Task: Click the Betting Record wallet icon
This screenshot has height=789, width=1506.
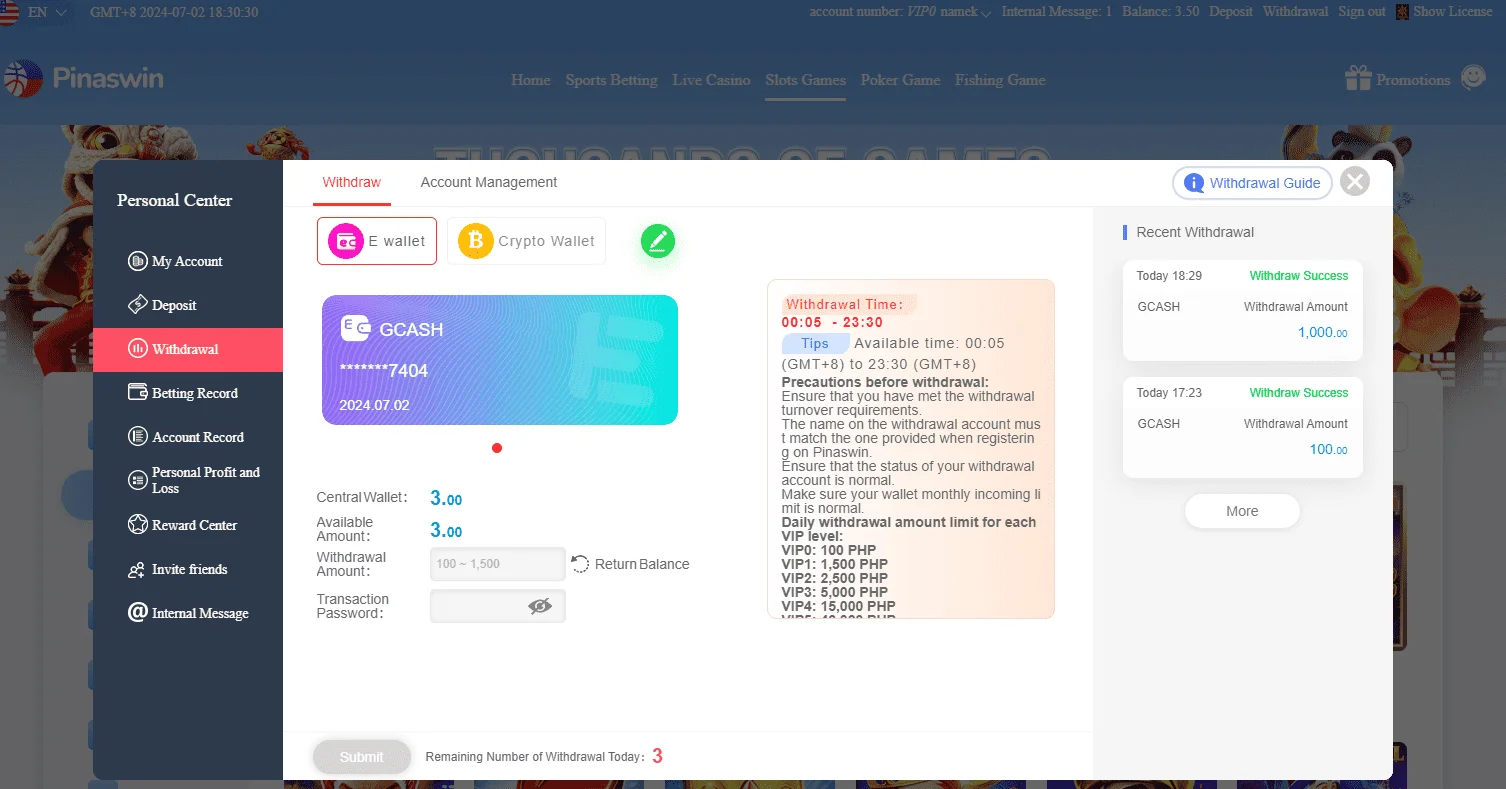Action: (x=138, y=393)
